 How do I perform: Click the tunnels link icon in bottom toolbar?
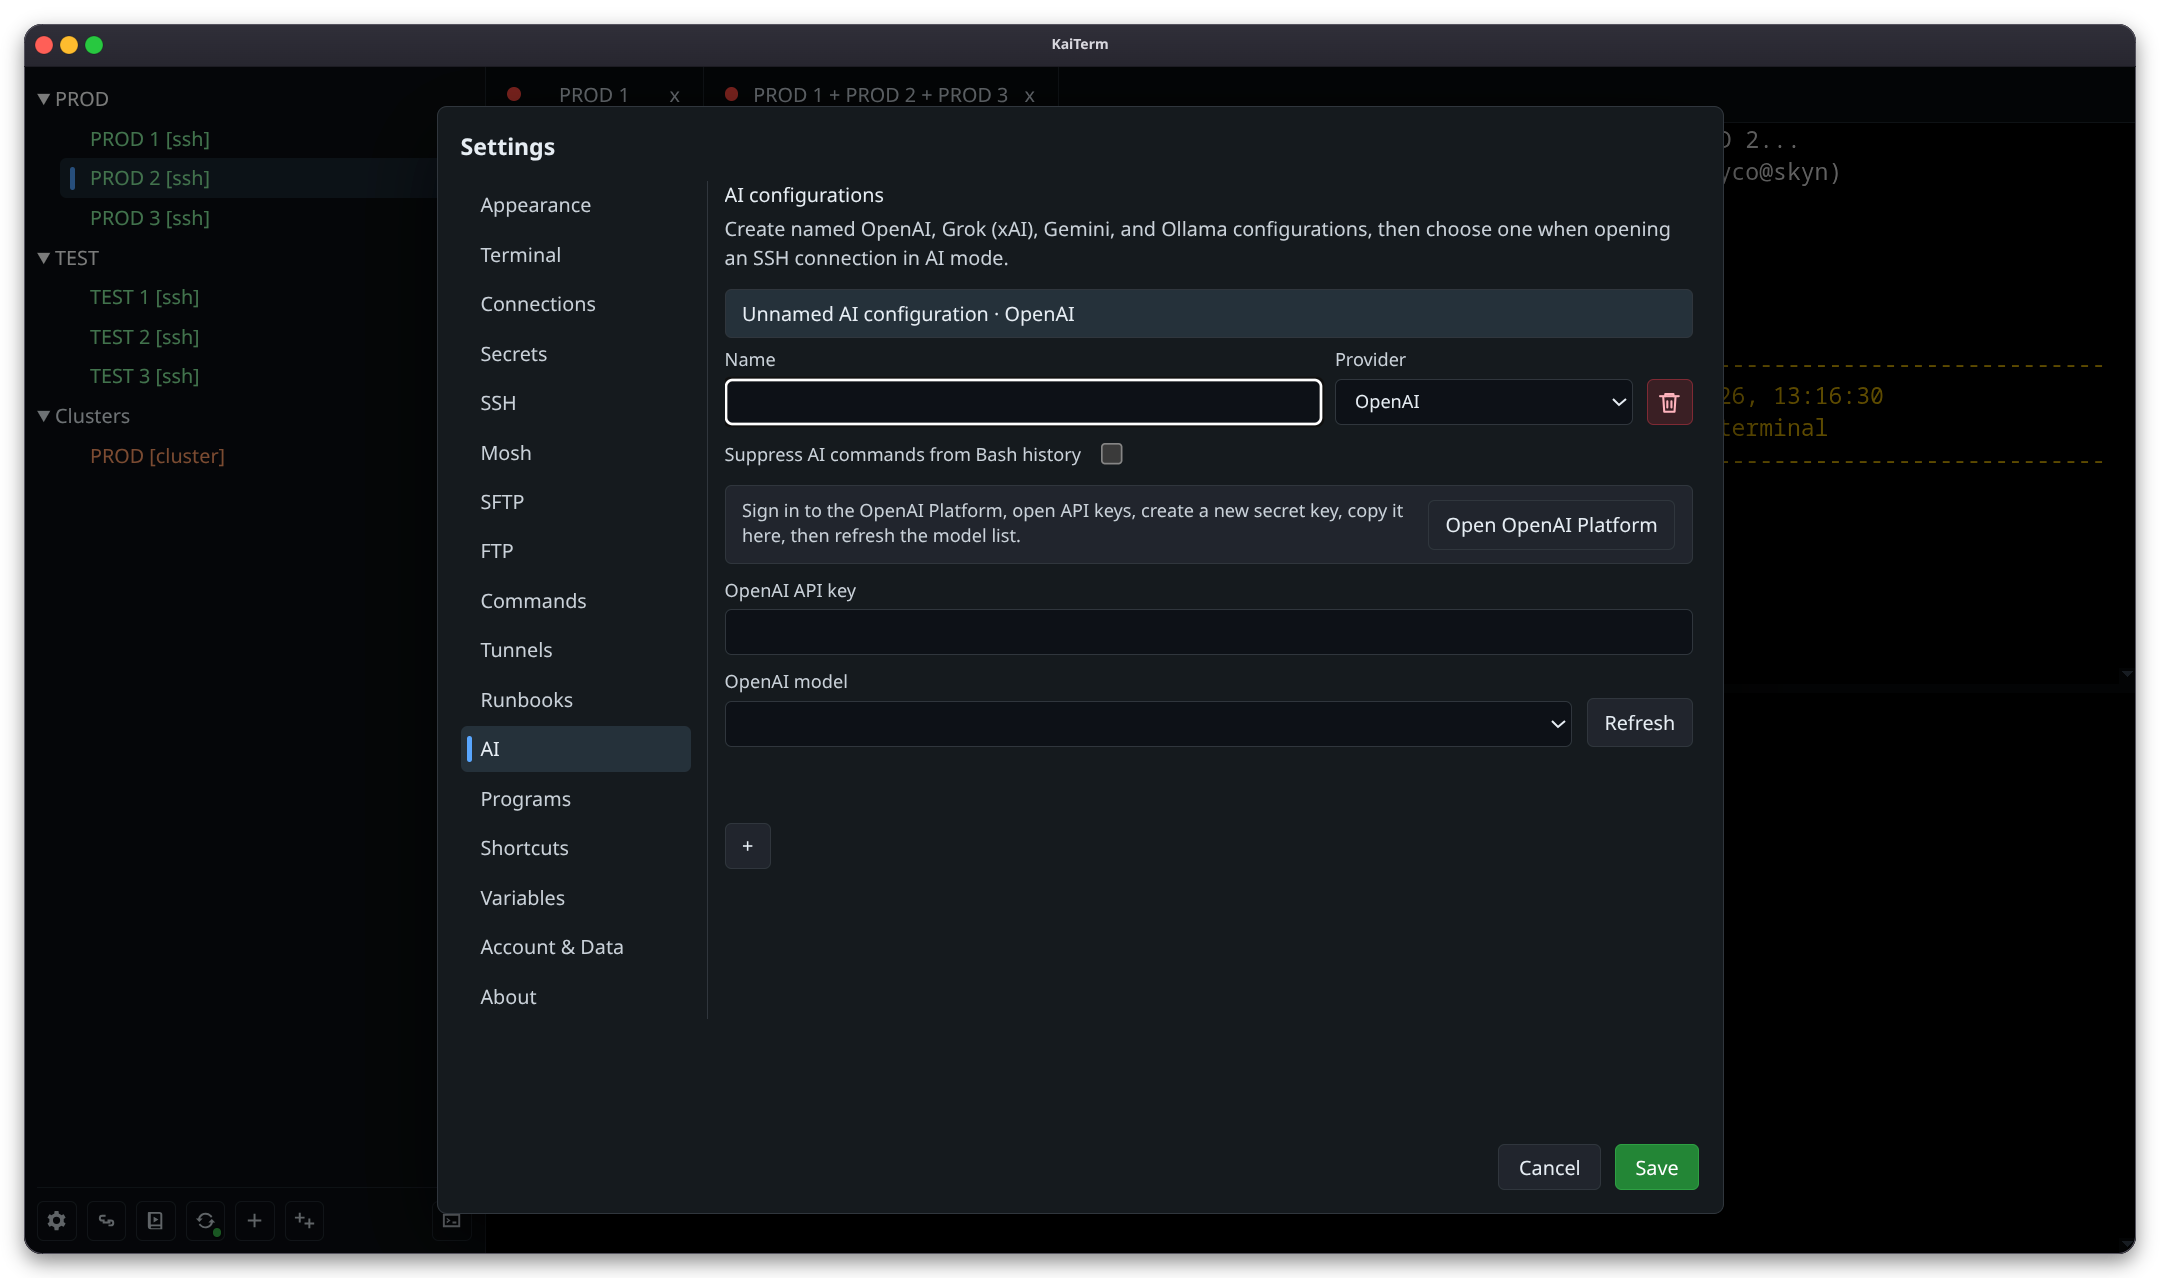coord(106,1220)
